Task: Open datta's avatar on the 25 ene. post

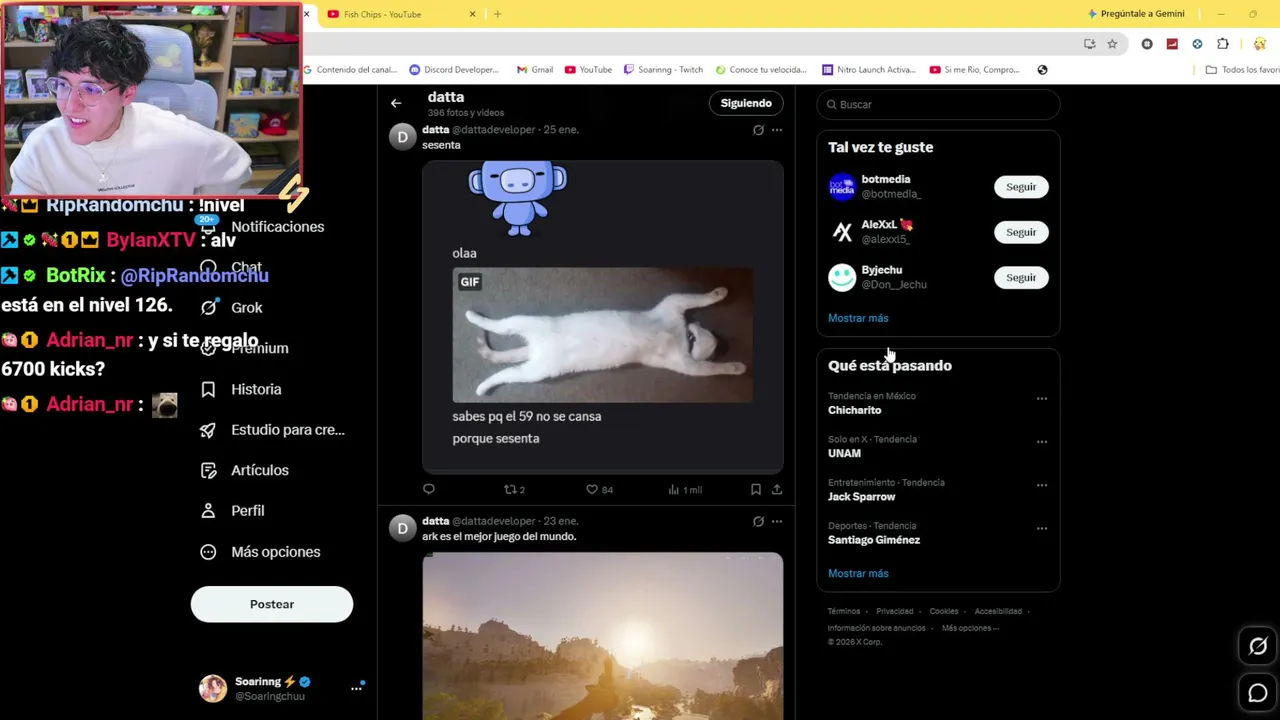Action: [402, 137]
